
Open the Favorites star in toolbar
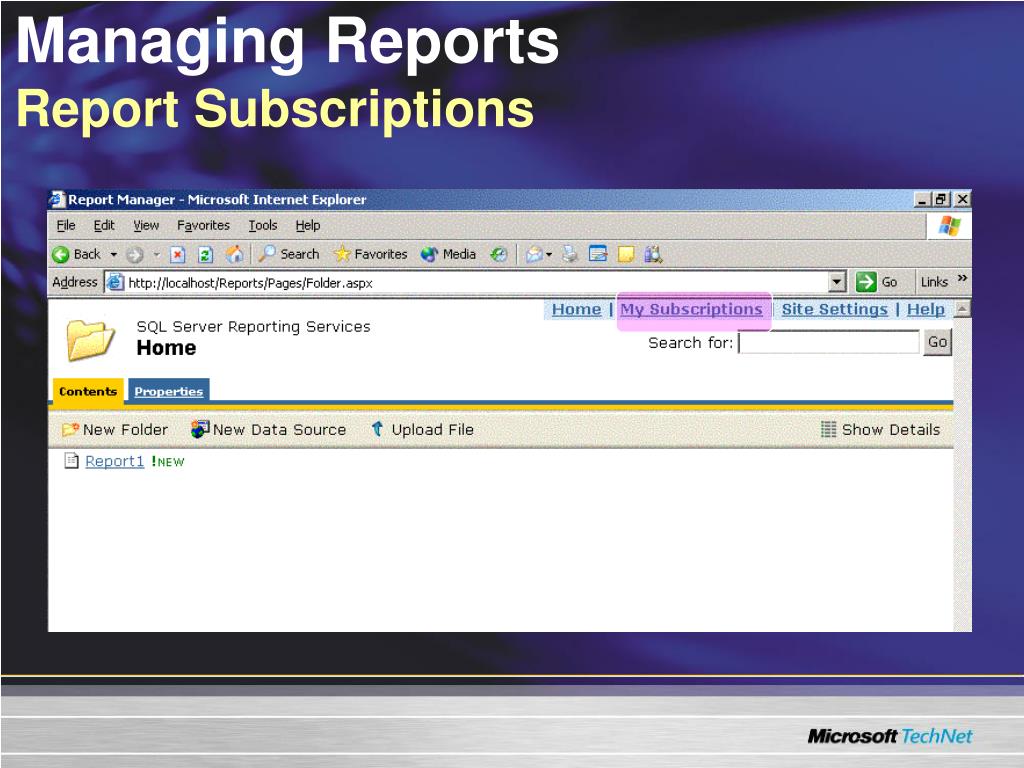tap(370, 254)
